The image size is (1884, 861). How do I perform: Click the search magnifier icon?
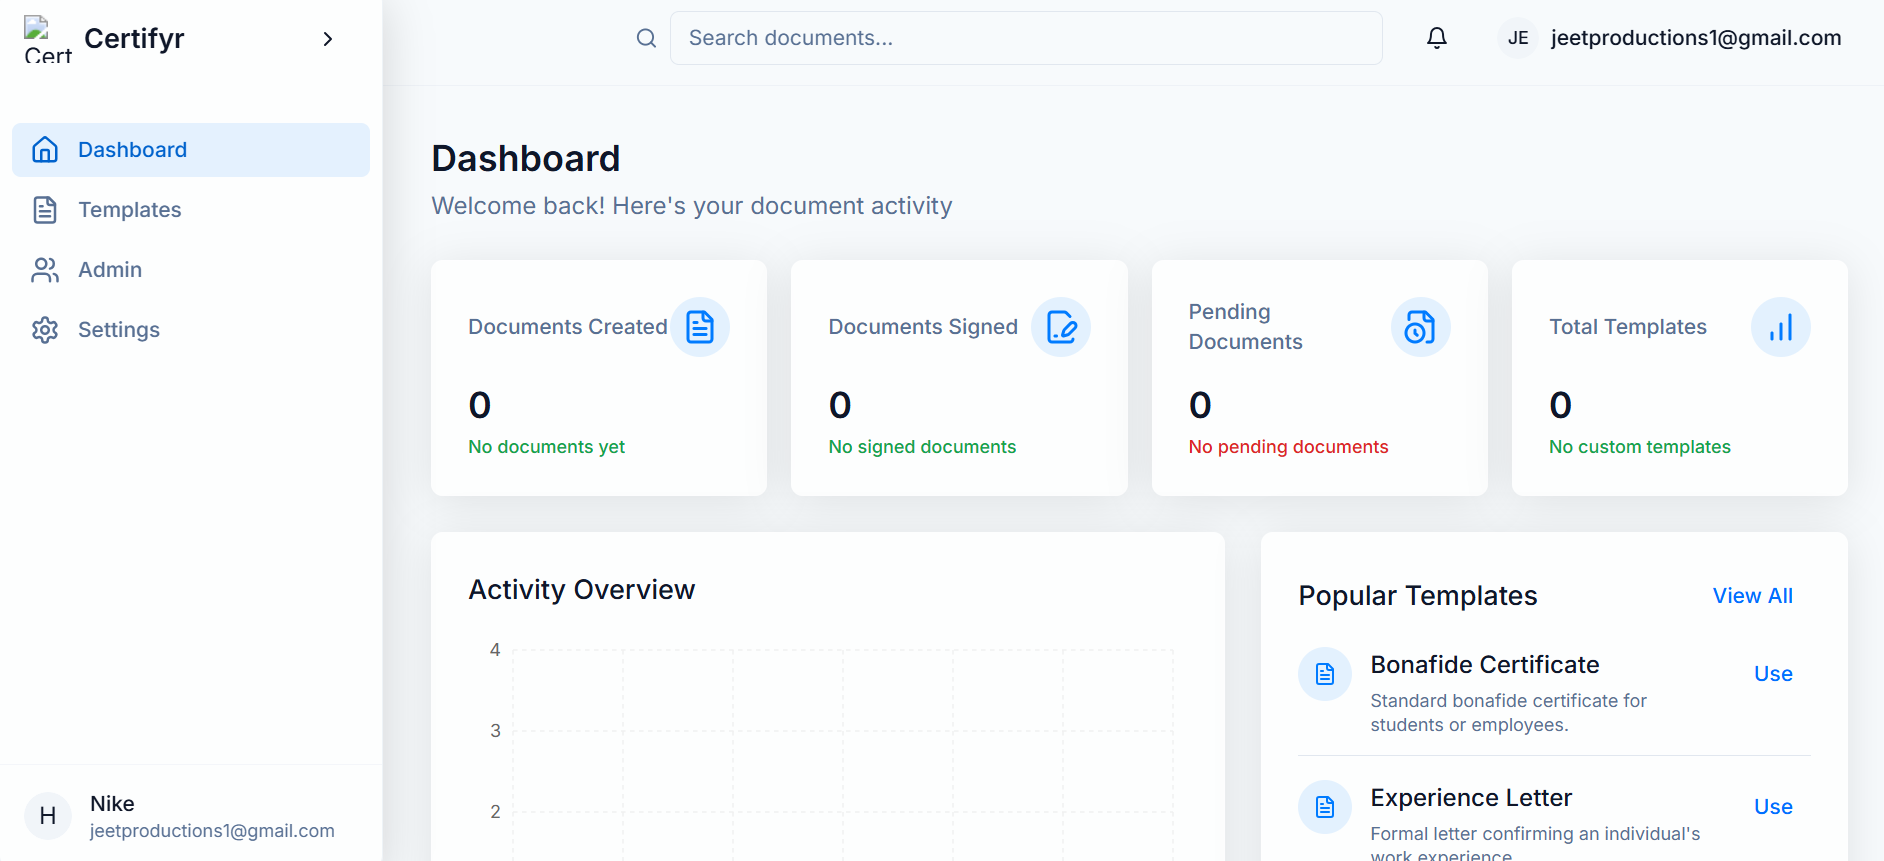[x=646, y=38]
